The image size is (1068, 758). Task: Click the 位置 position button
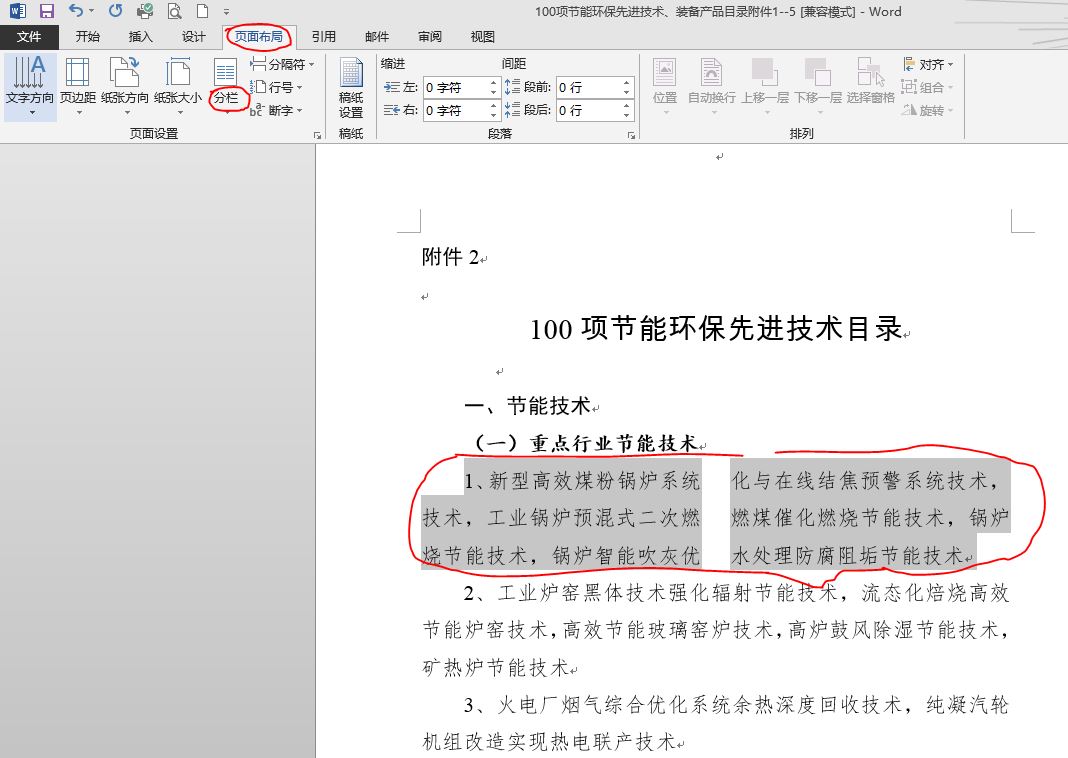[x=665, y=86]
